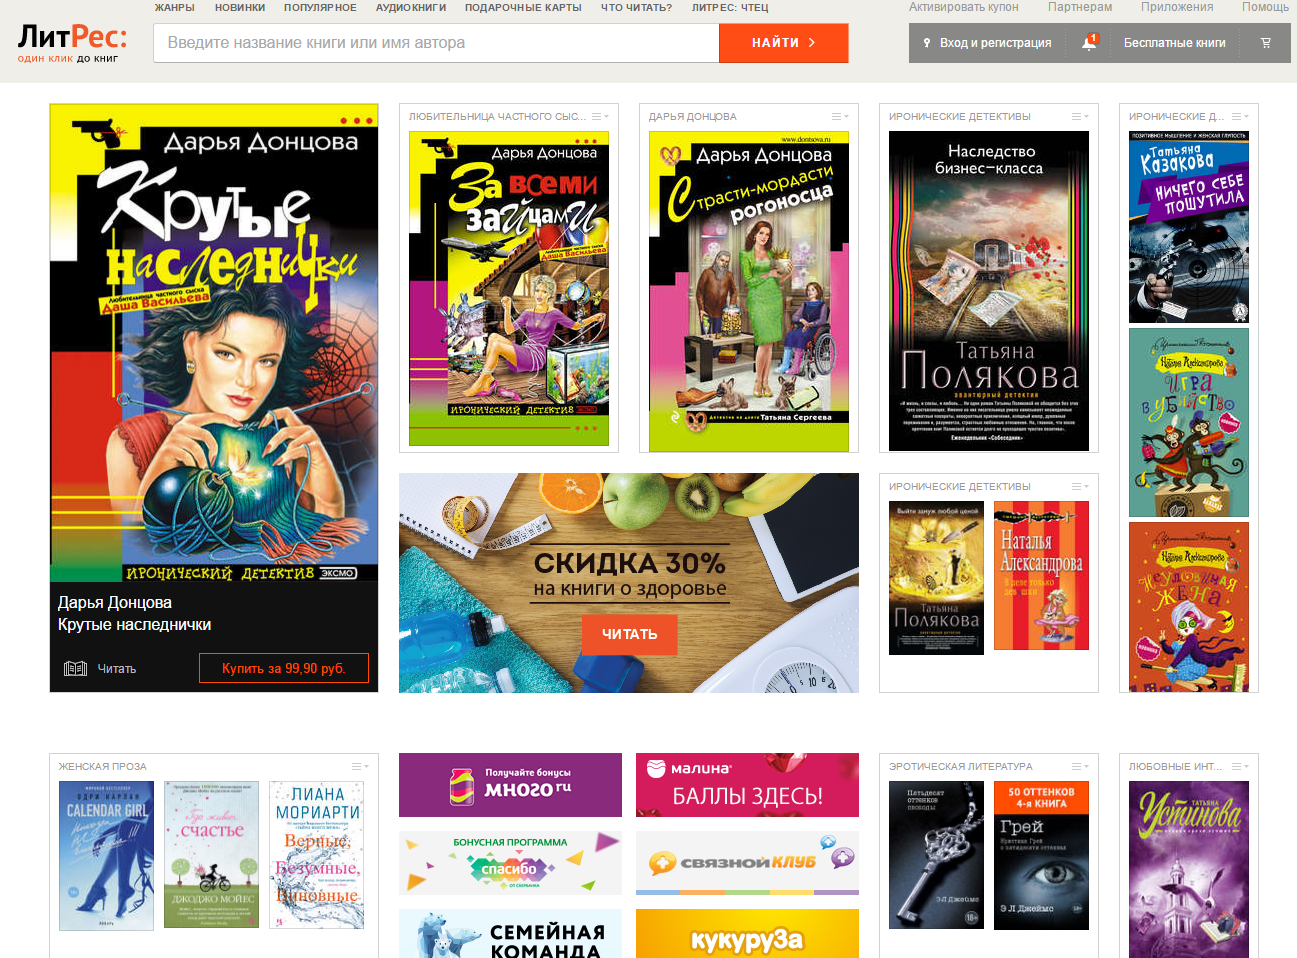Click the Любительница частного сыс... card title
The width and height of the screenshot is (1297, 958).
coord(497,117)
